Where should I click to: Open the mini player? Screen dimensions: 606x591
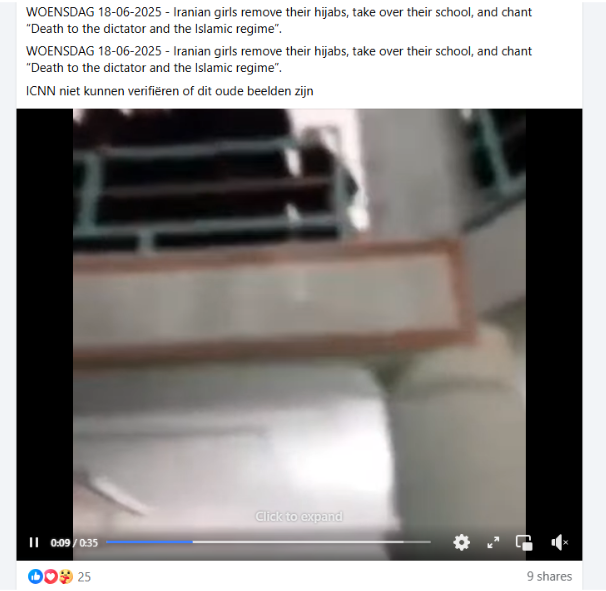524,543
